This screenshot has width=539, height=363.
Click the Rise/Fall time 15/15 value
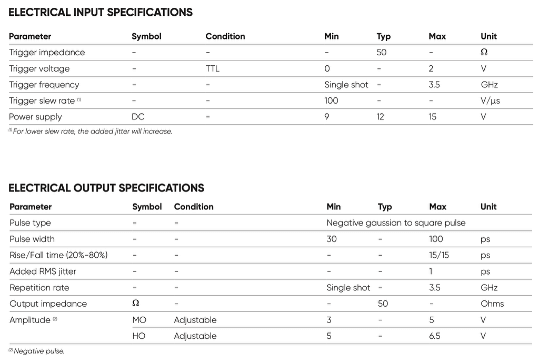pyautogui.click(x=439, y=255)
